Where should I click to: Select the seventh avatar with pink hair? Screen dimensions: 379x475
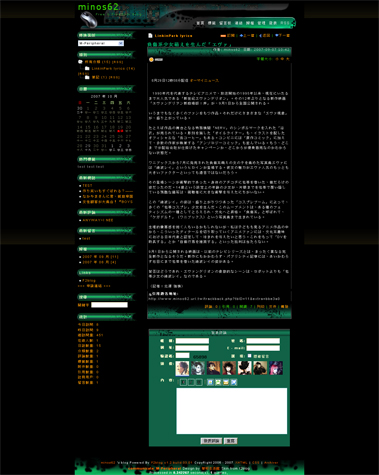(276, 368)
